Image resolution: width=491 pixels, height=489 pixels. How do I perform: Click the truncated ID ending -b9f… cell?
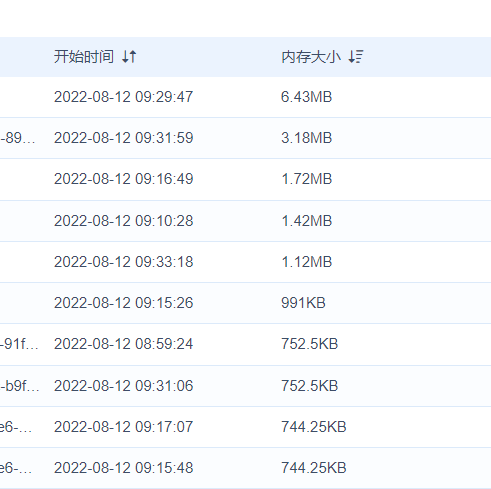(x=20, y=386)
